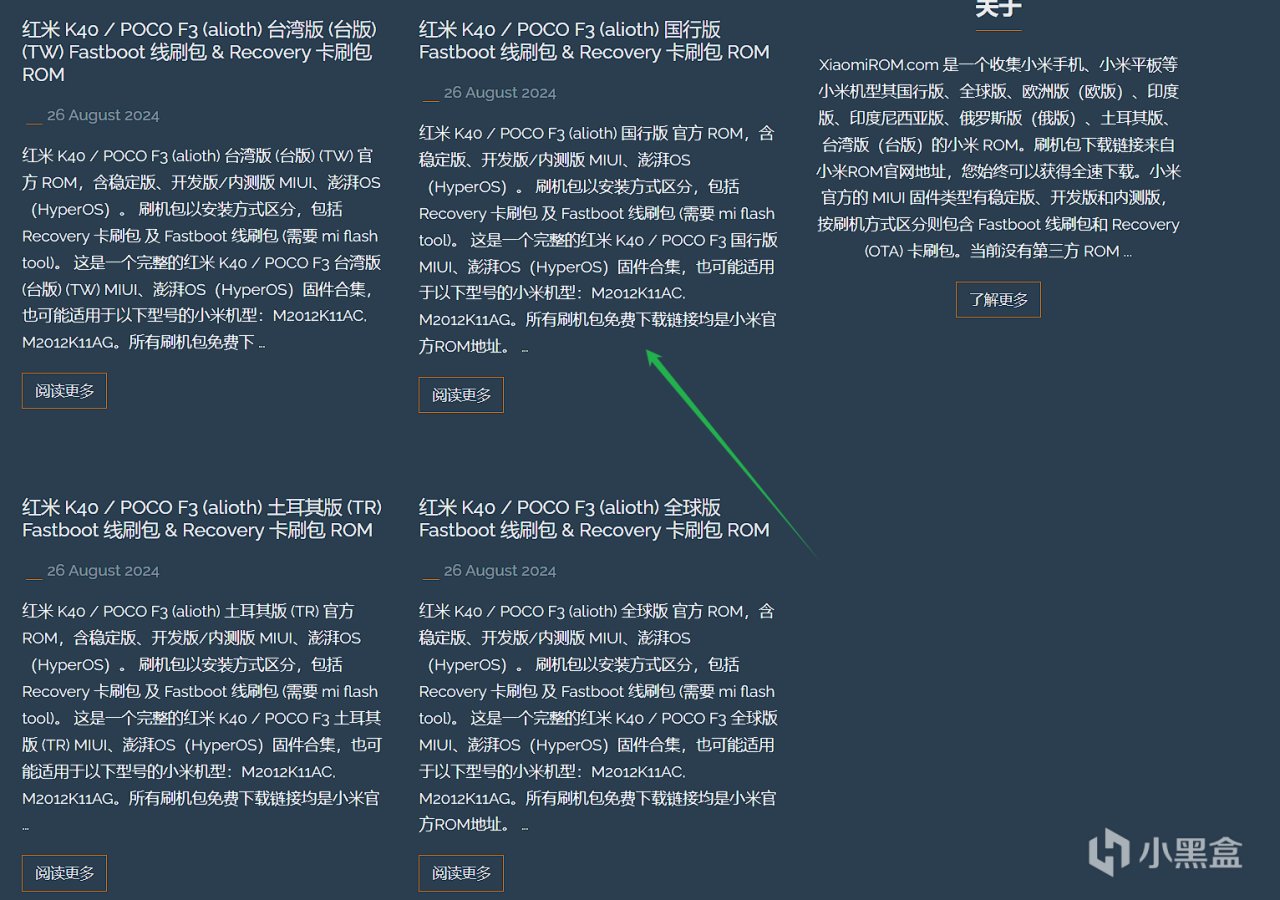
Task: Click the 全球版 article excerpt text
Action: click(x=597, y=718)
